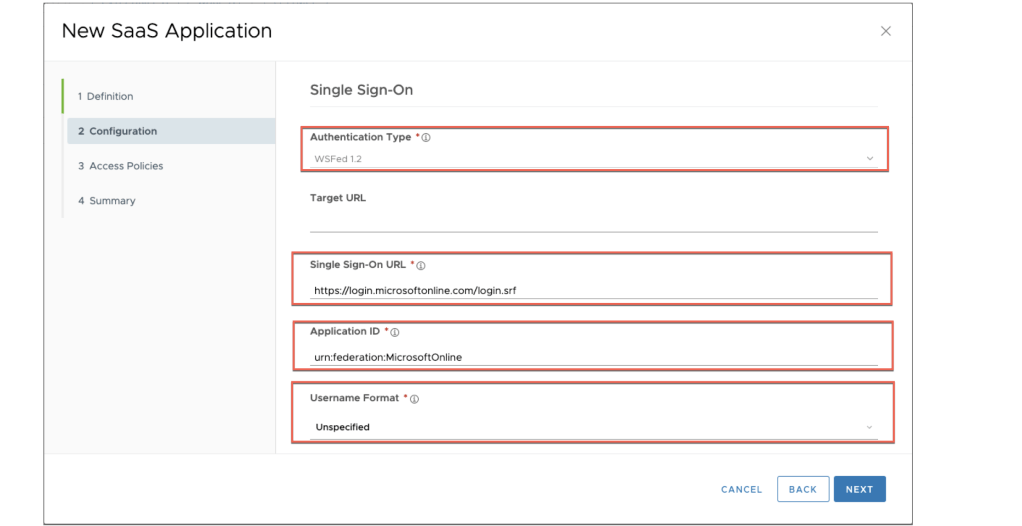
Task: Expand the Username Format dropdown chevron
Action: click(869, 427)
